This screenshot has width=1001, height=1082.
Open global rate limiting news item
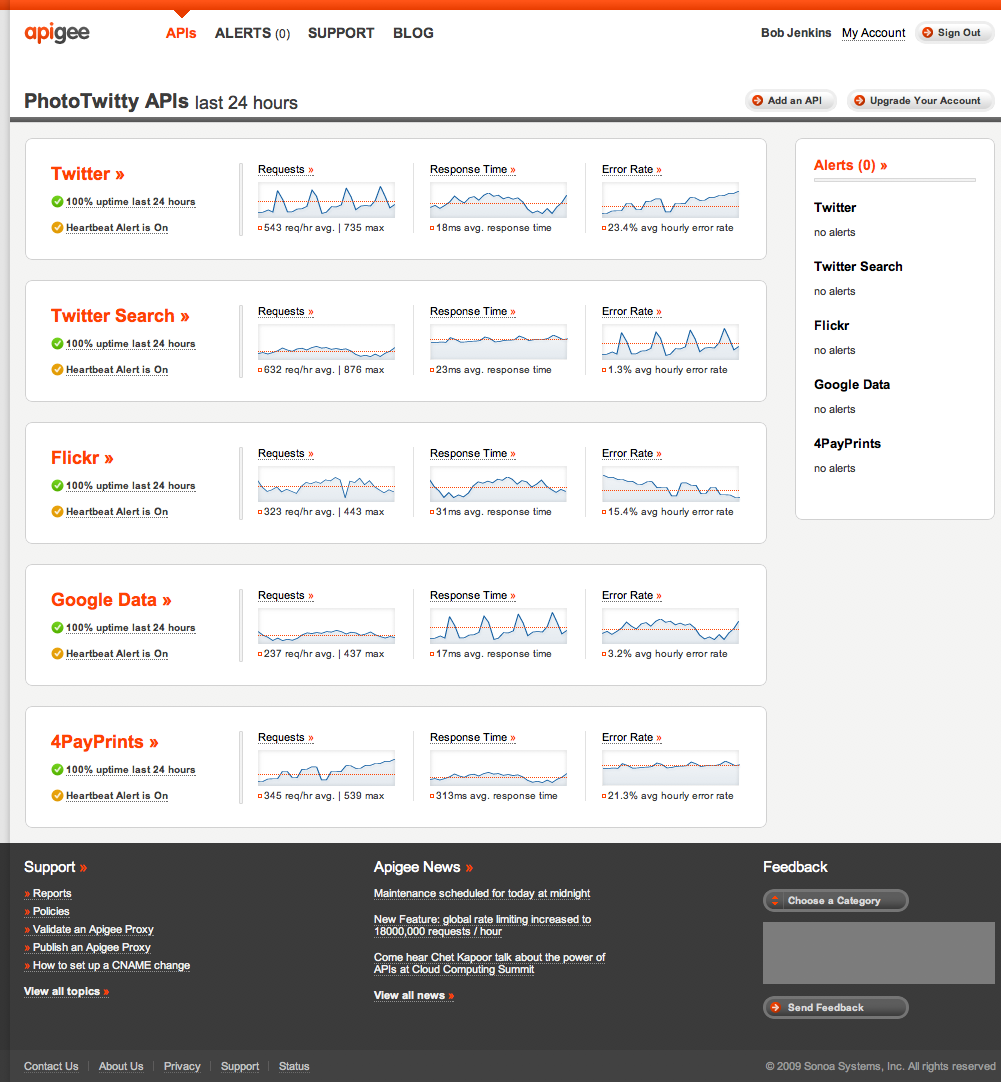point(482,925)
